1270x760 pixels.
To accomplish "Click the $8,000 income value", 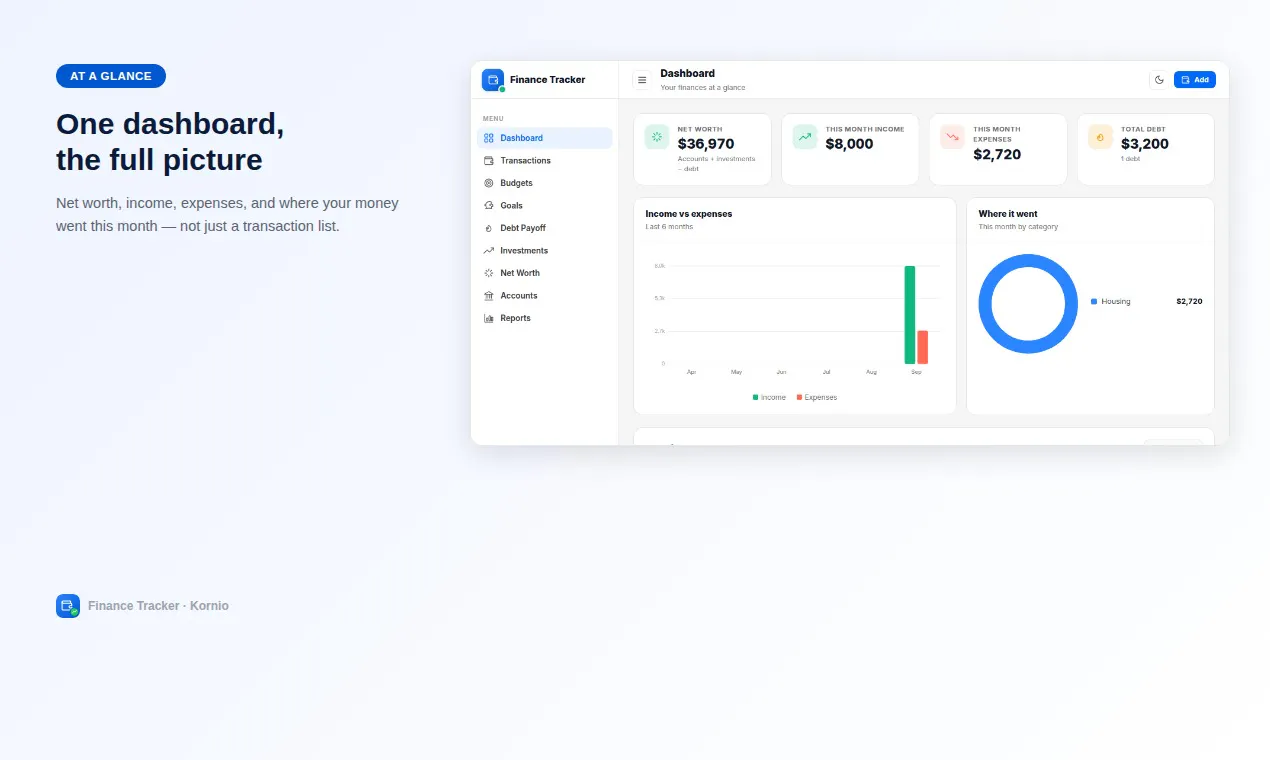I will (x=850, y=144).
